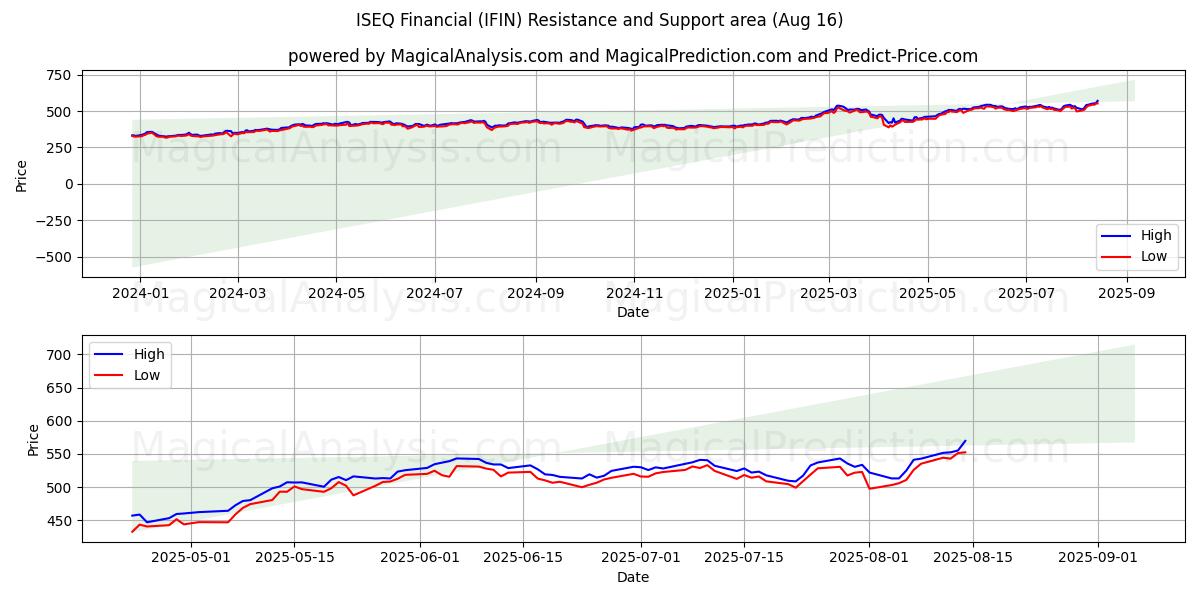The width and height of the screenshot is (1200, 600).
Task: Click the bottom chart x-axis label "2025-06-01"
Action: click(x=420, y=559)
